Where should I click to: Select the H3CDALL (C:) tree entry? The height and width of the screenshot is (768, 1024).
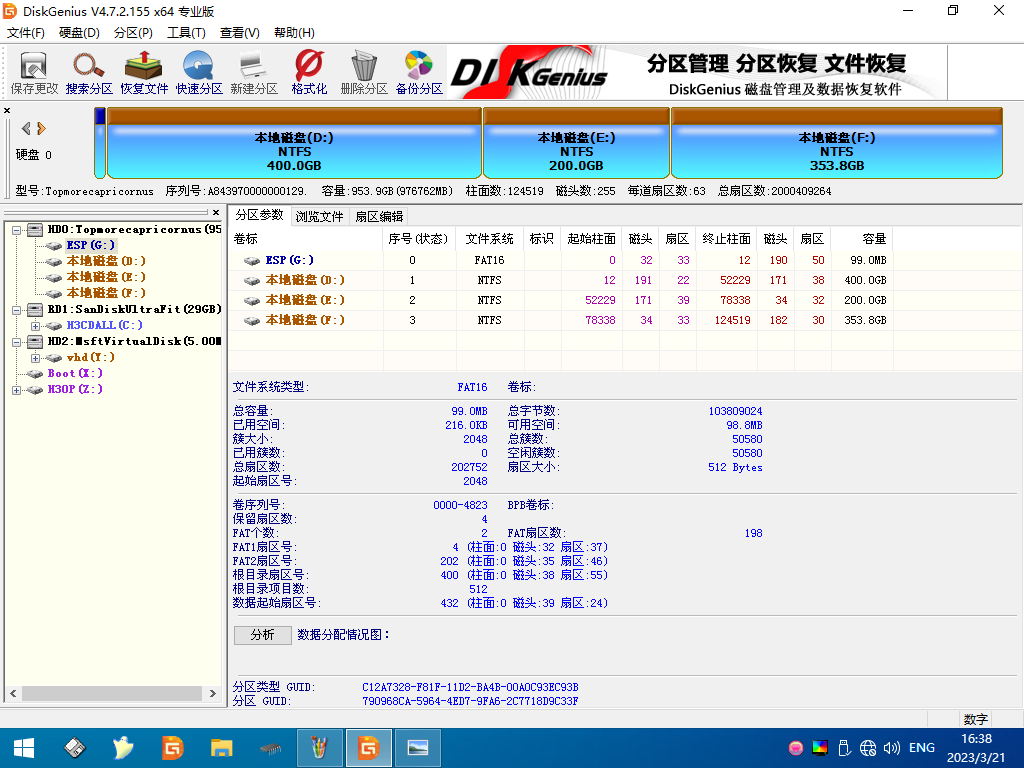[104, 325]
